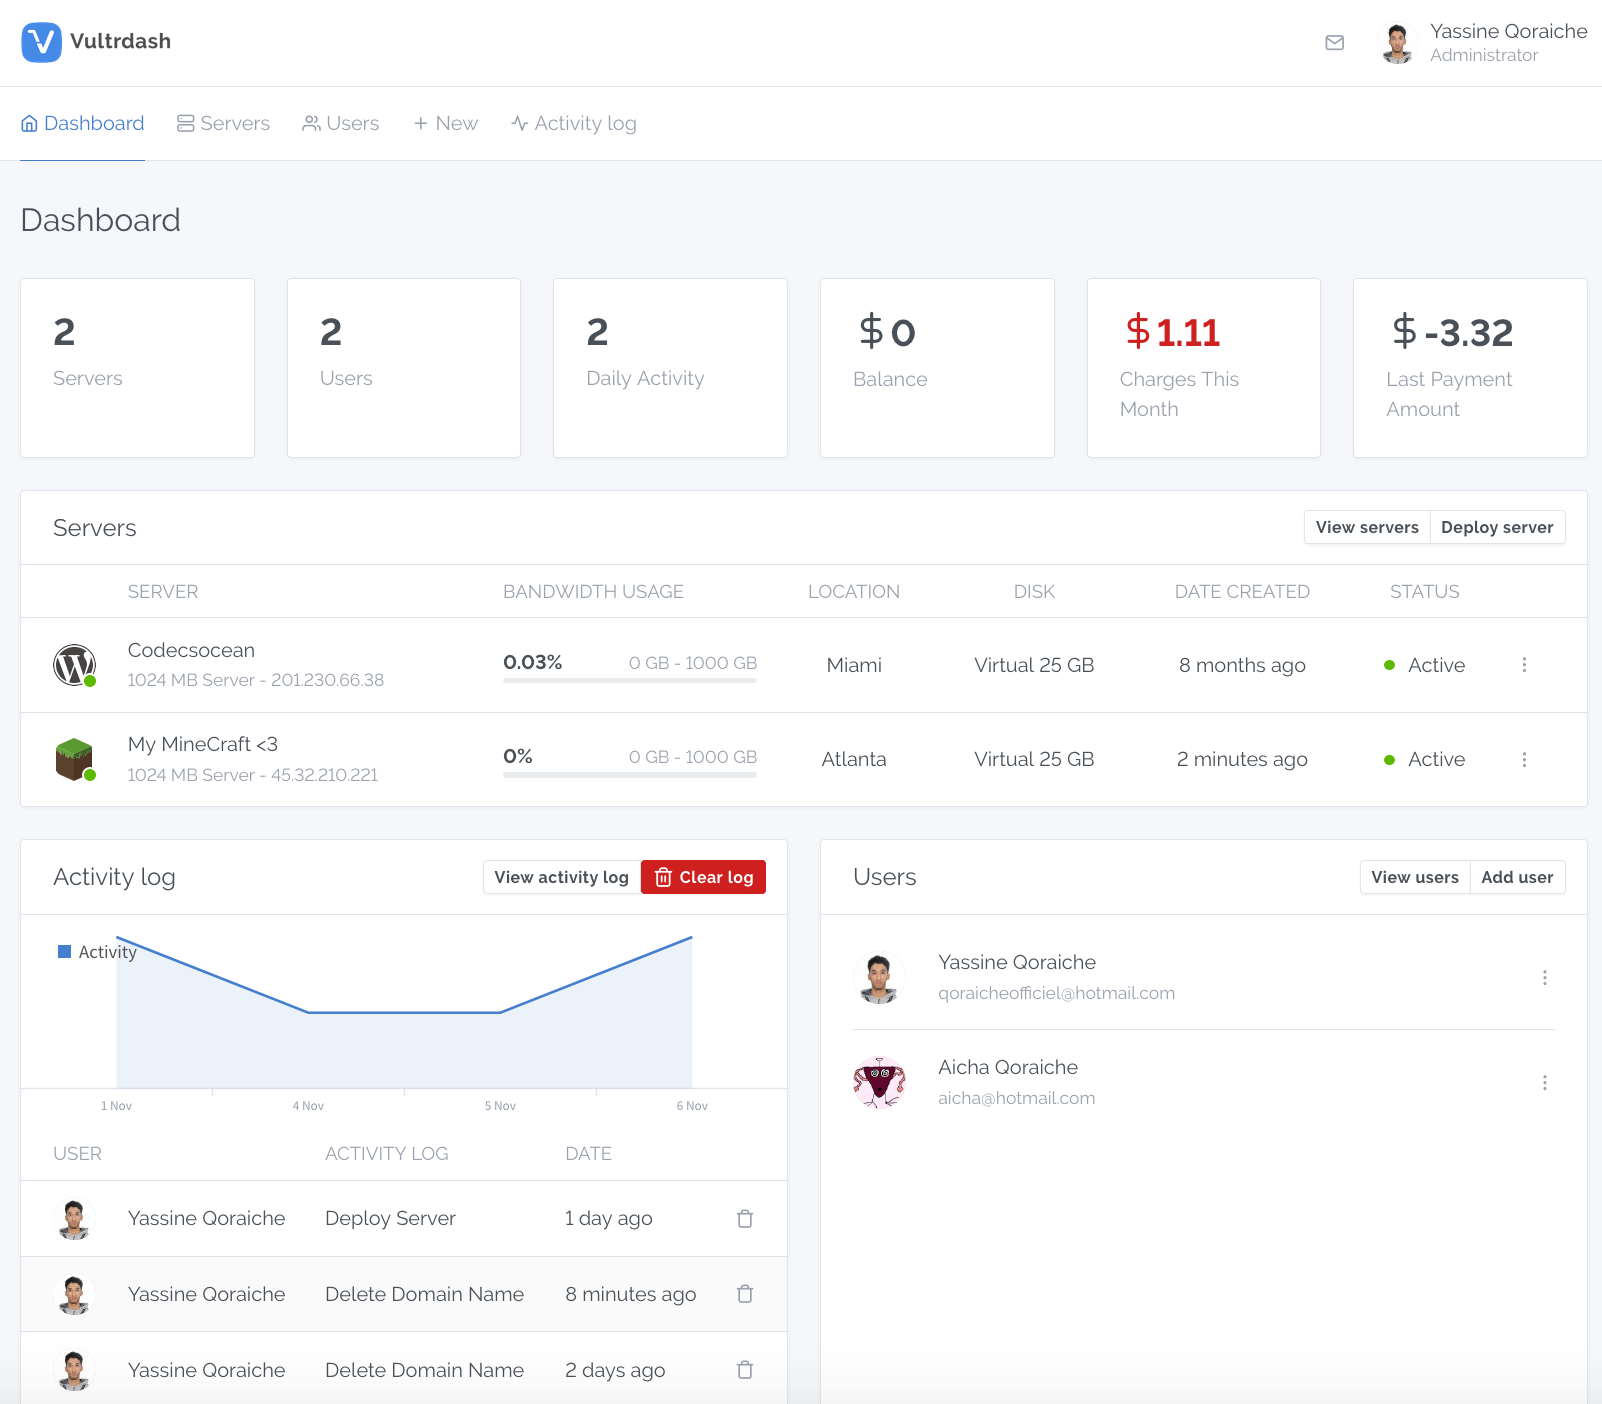The image size is (1602, 1404).
Task: Toggle the Activity chart legend
Action: pyautogui.click(x=97, y=952)
